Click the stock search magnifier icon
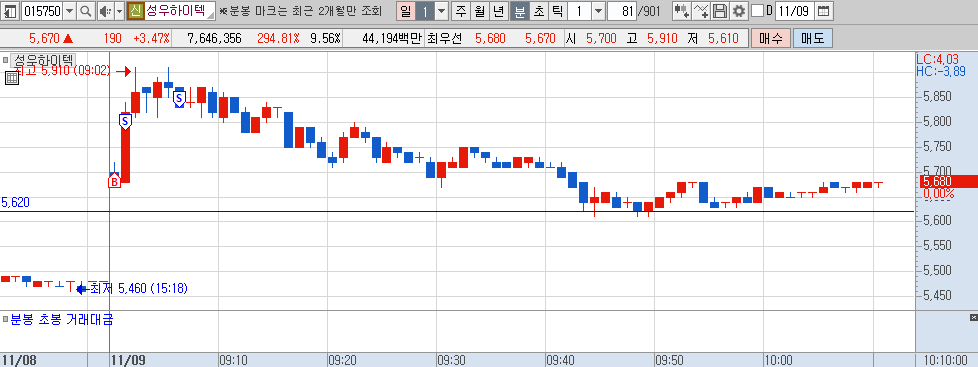The image size is (978, 367). pos(86,11)
